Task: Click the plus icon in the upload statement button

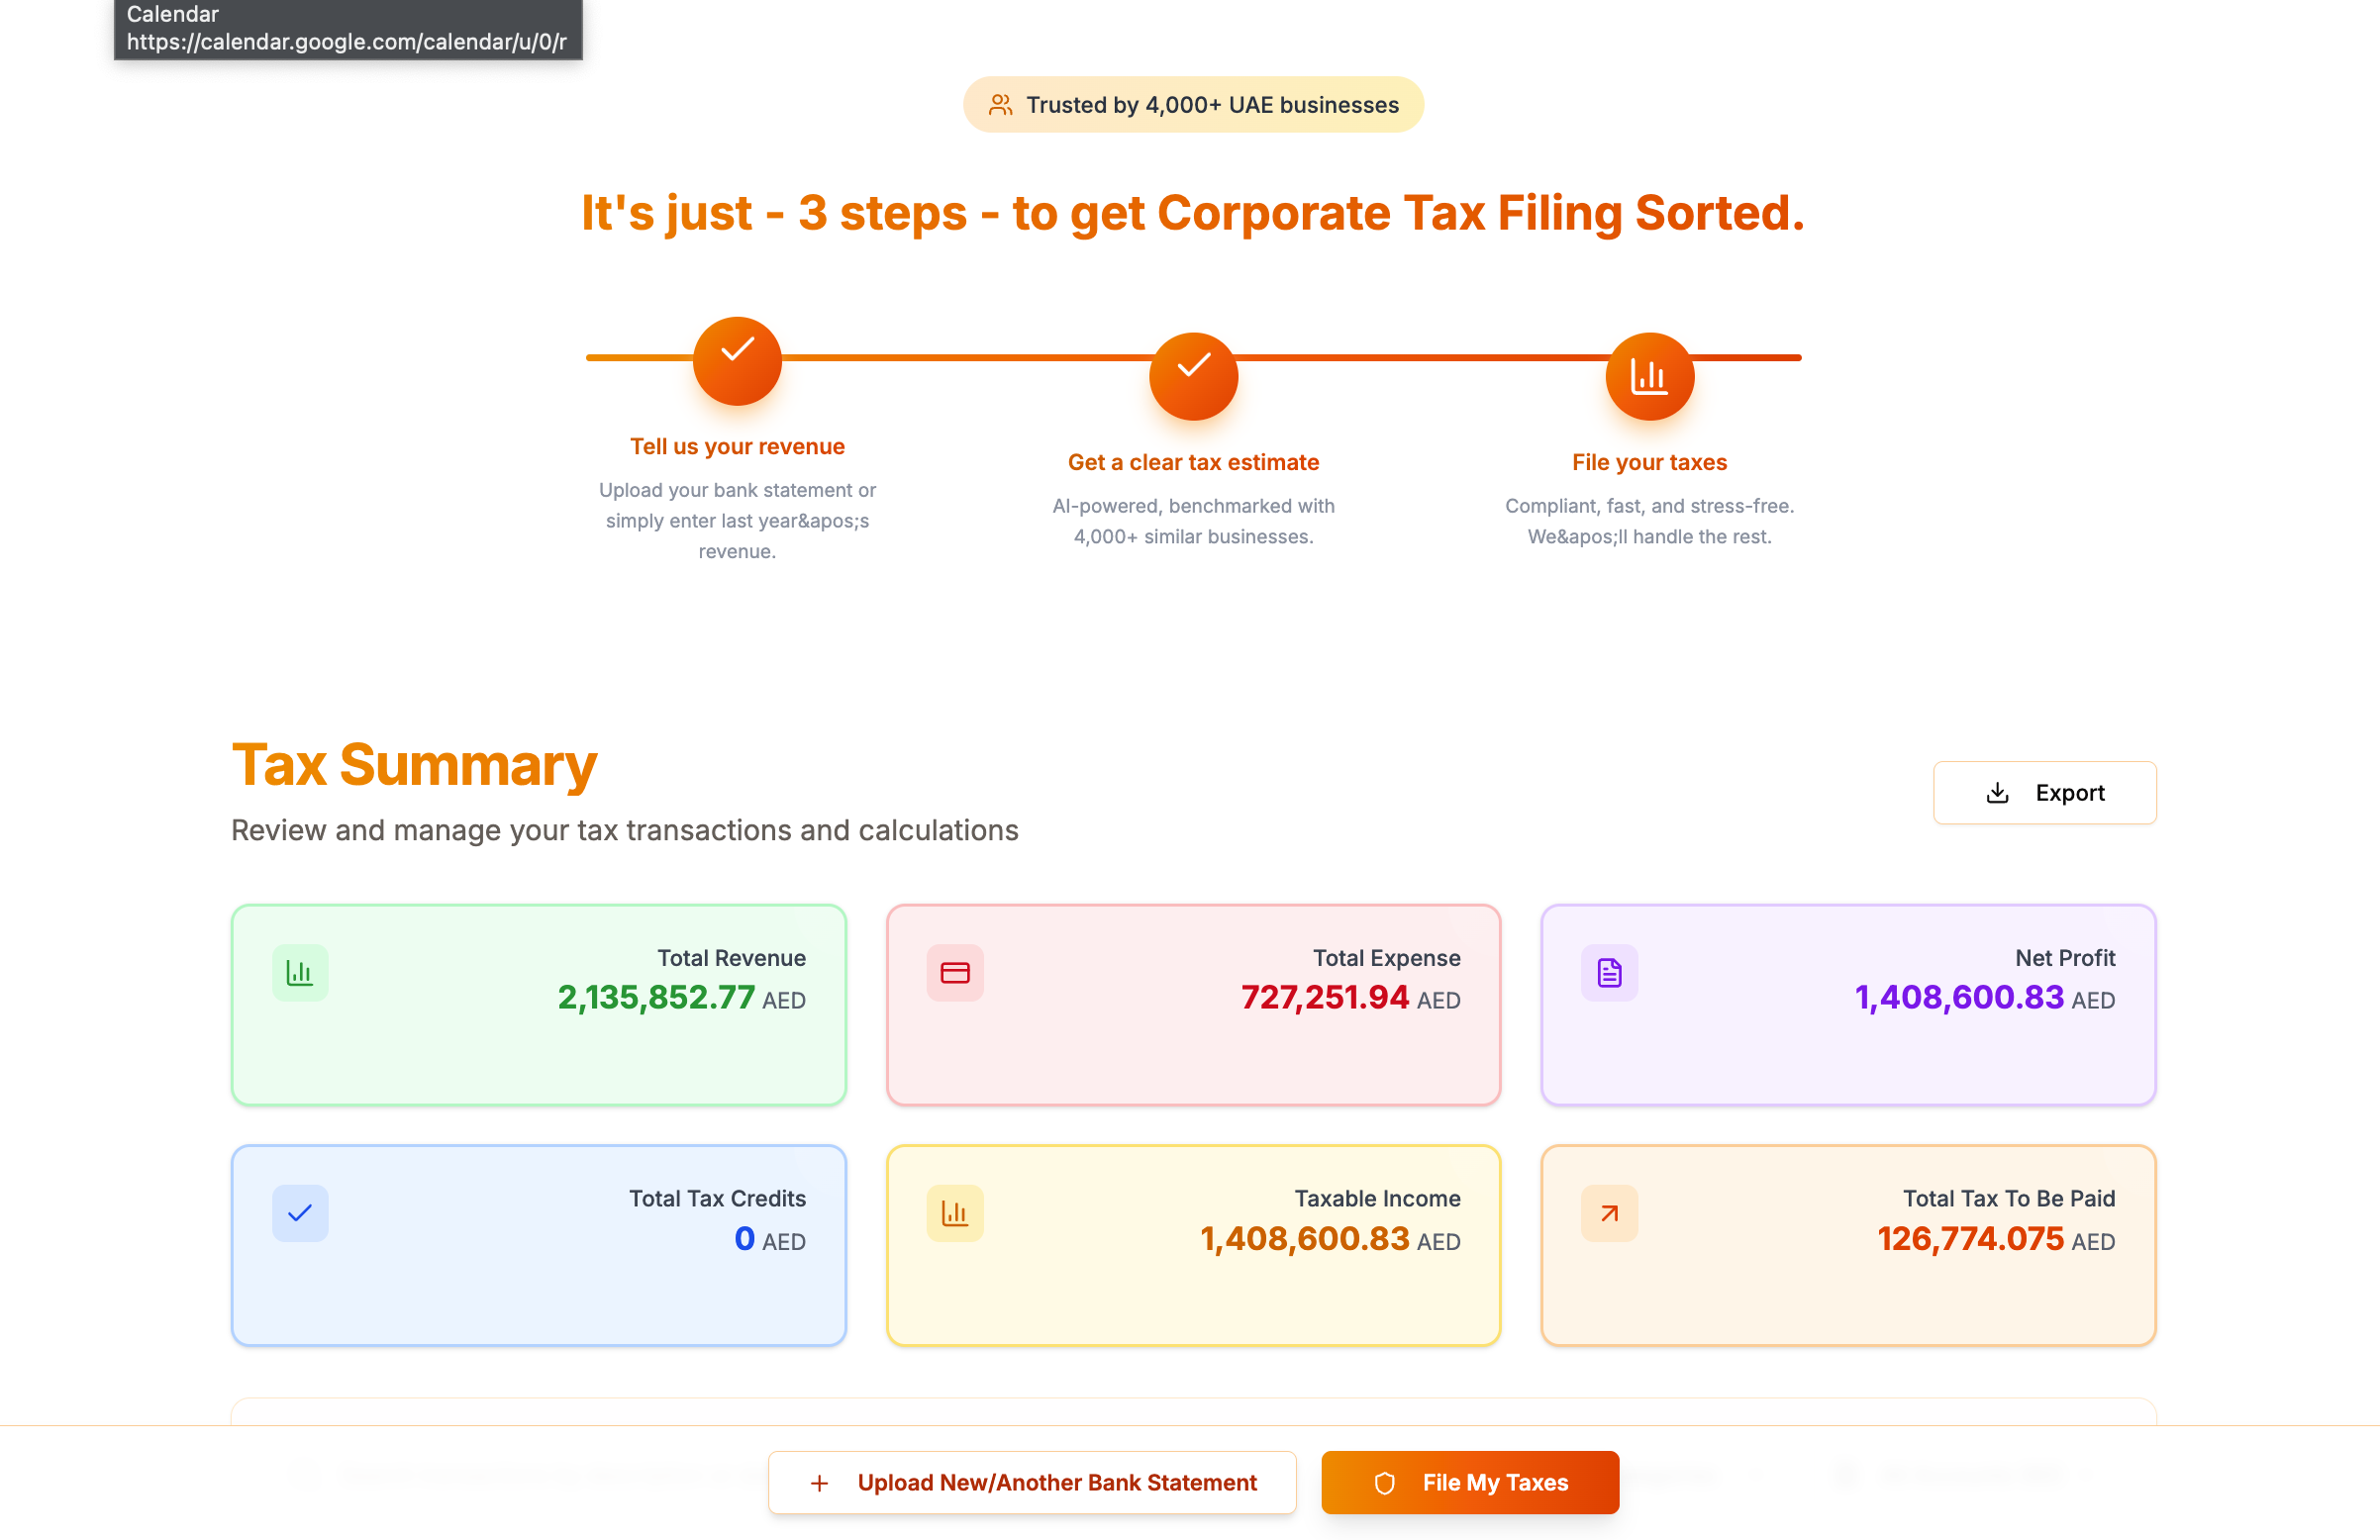Action: [820, 1482]
